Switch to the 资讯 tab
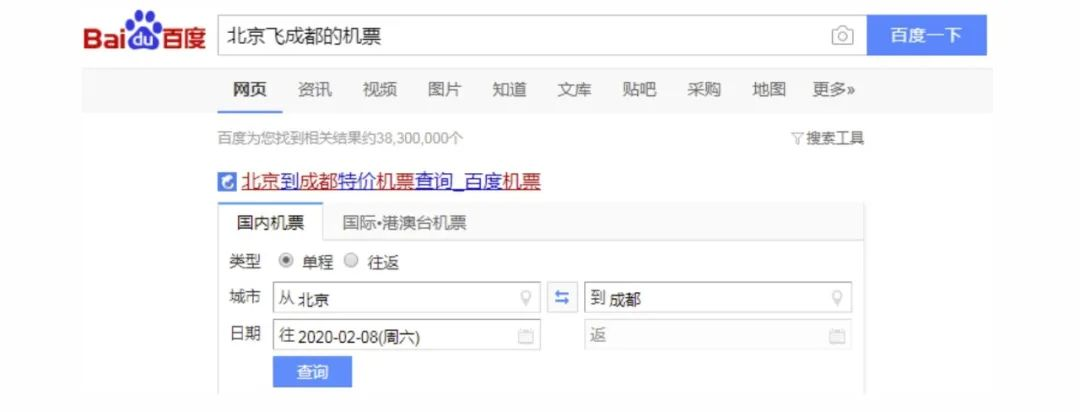This screenshot has height=412, width=1080. 315,90
